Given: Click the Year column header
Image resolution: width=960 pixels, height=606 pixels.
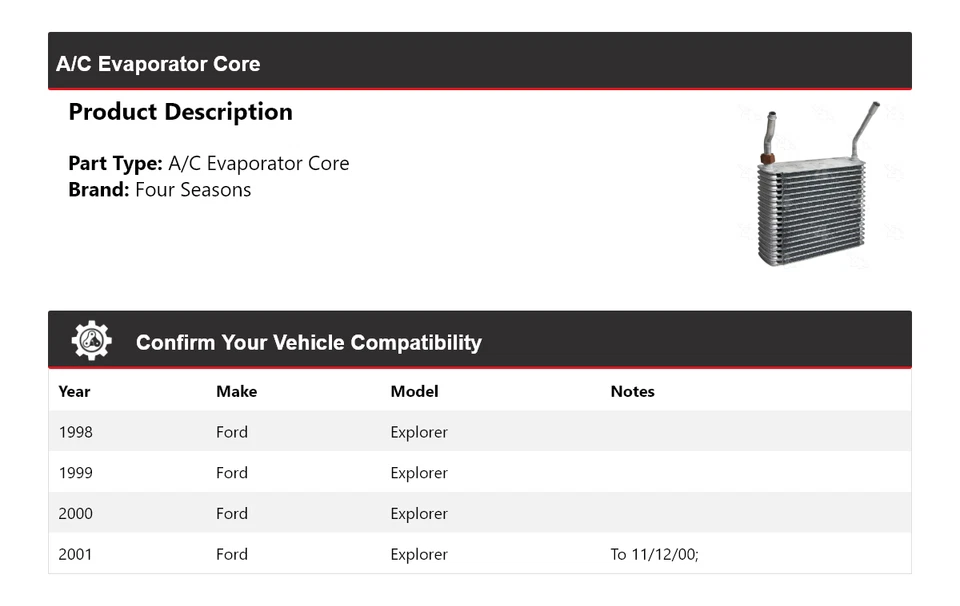Looking at the screenshot, I should click(74, 392).
